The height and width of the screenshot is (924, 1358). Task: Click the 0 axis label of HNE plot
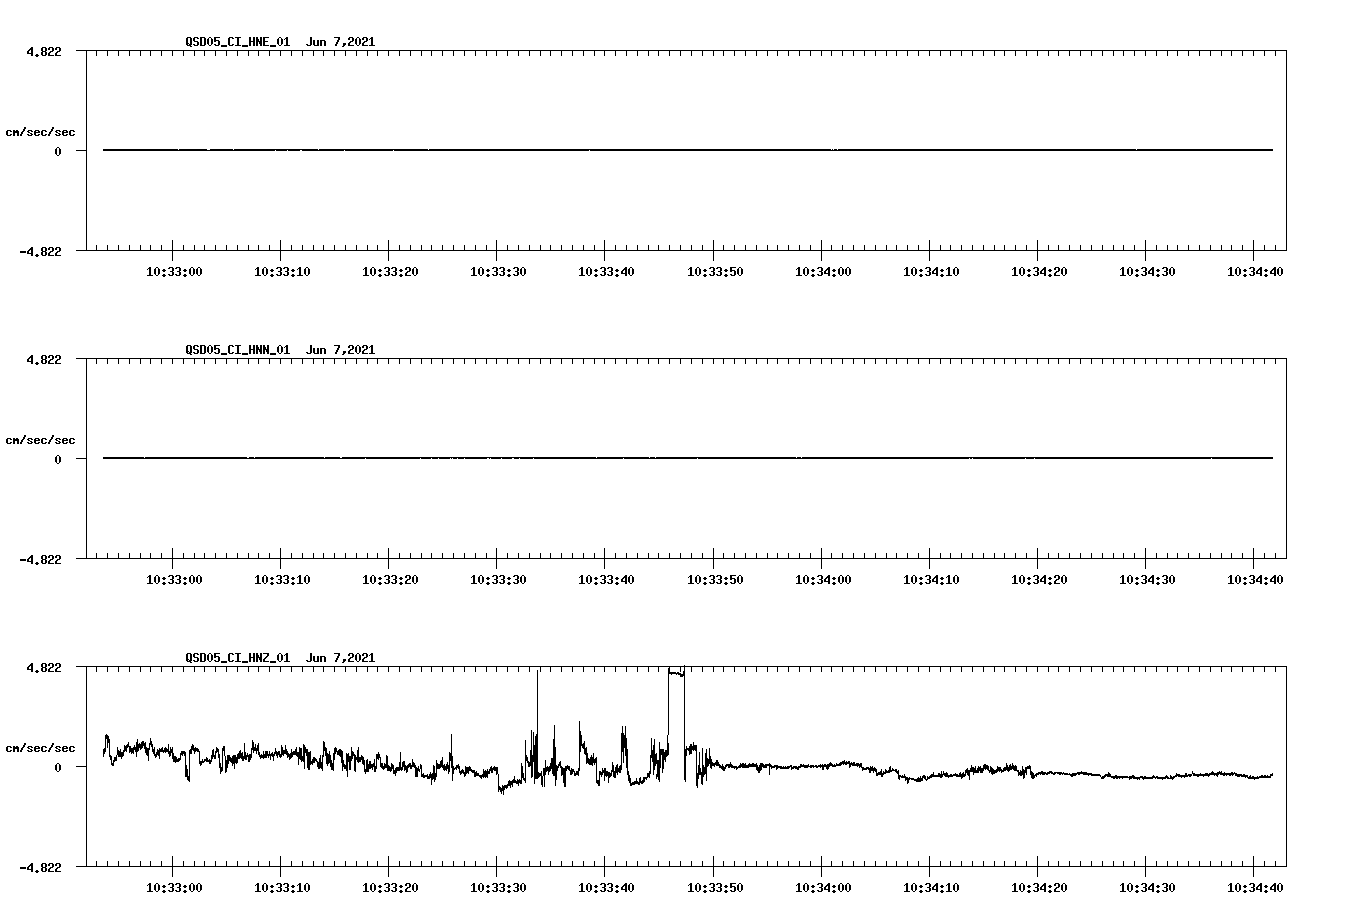(x=58, y=151)
